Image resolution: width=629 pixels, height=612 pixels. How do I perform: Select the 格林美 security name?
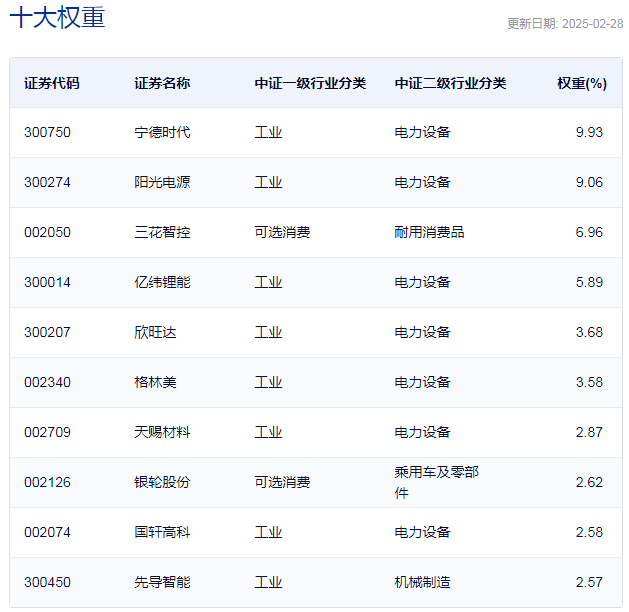pos(155,382)
